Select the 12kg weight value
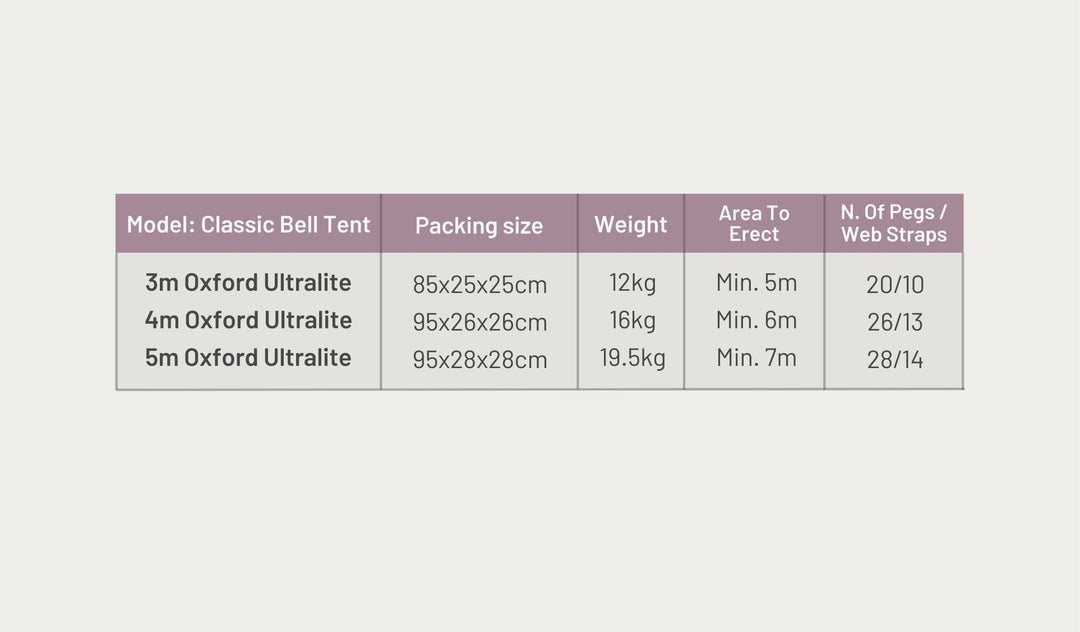Screen dimensions: 1080x632 click(x=632, y=283)
